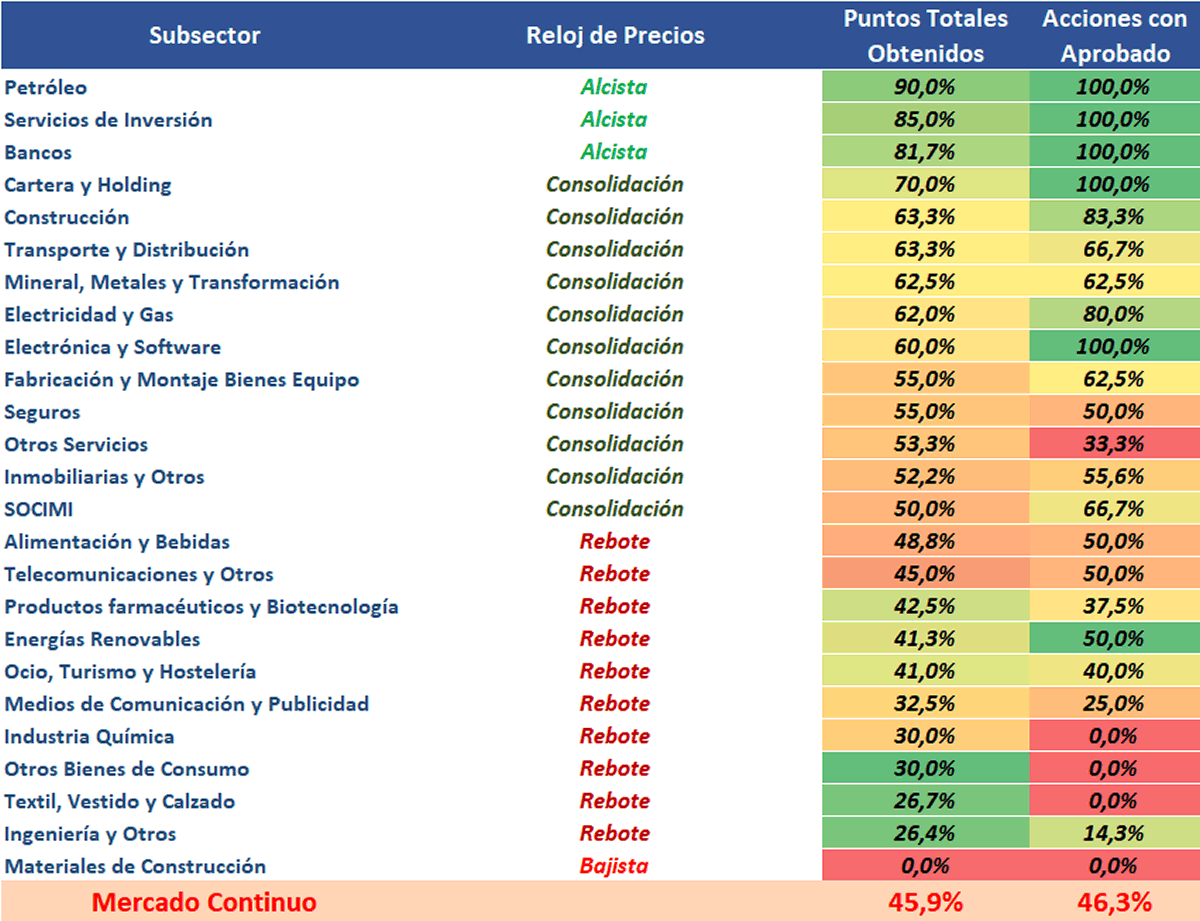This screenshot has width=1200, height=921.
Task: Click the 46,3% total approved cell
Action: pyautogui.click(x=1114, y=902)
